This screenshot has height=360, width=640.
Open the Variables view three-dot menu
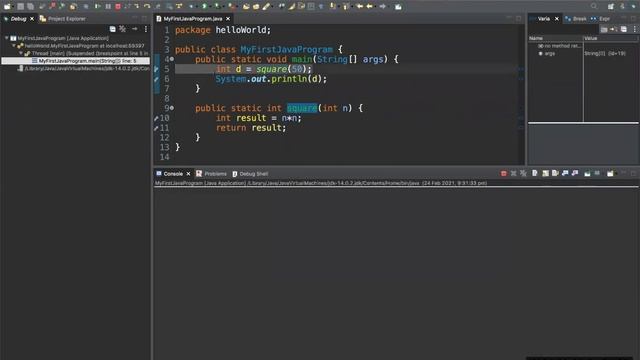635,29
